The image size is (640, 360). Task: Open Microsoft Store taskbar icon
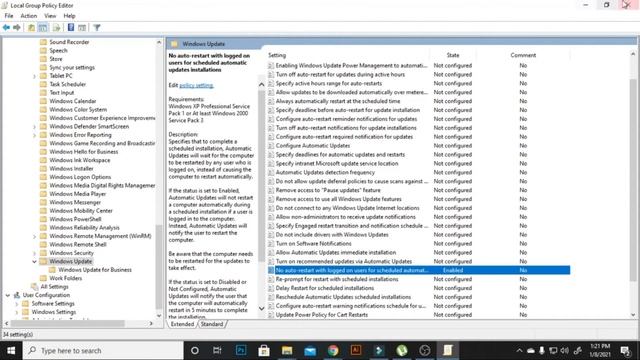(264, 350)
